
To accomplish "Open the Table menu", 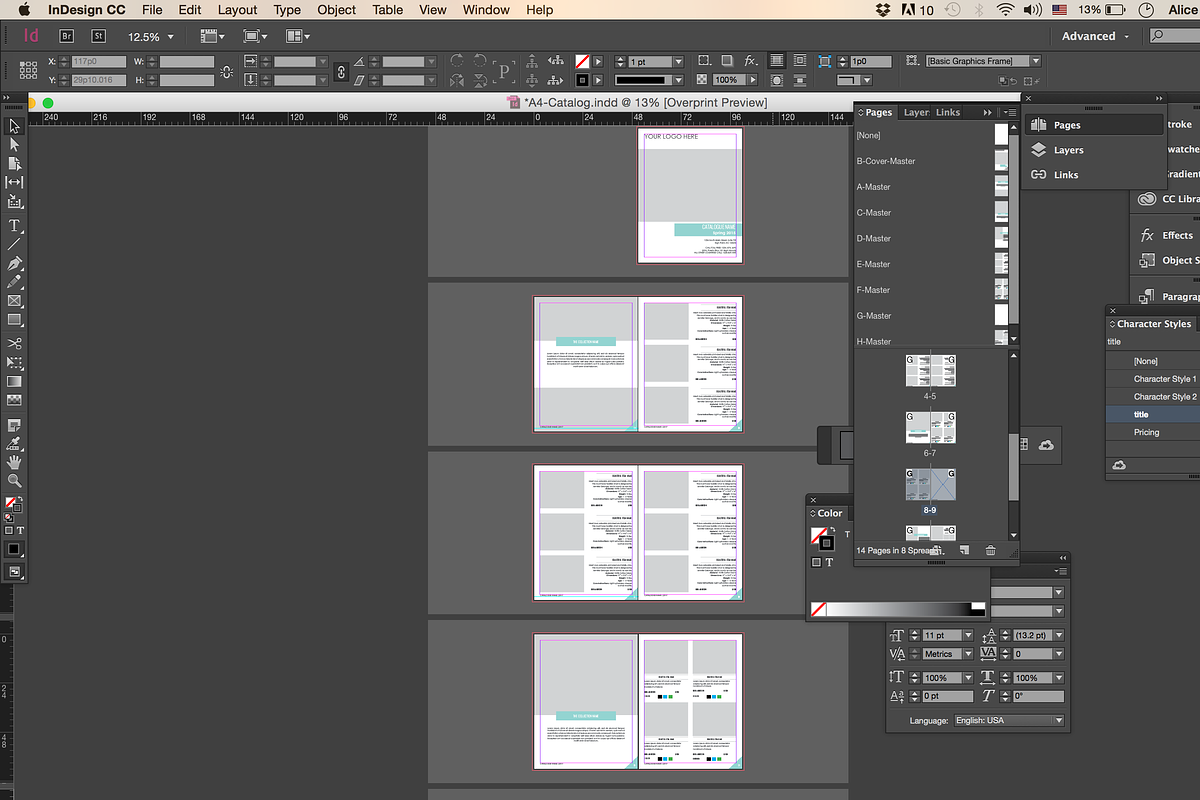I will (x=388, y=10).
